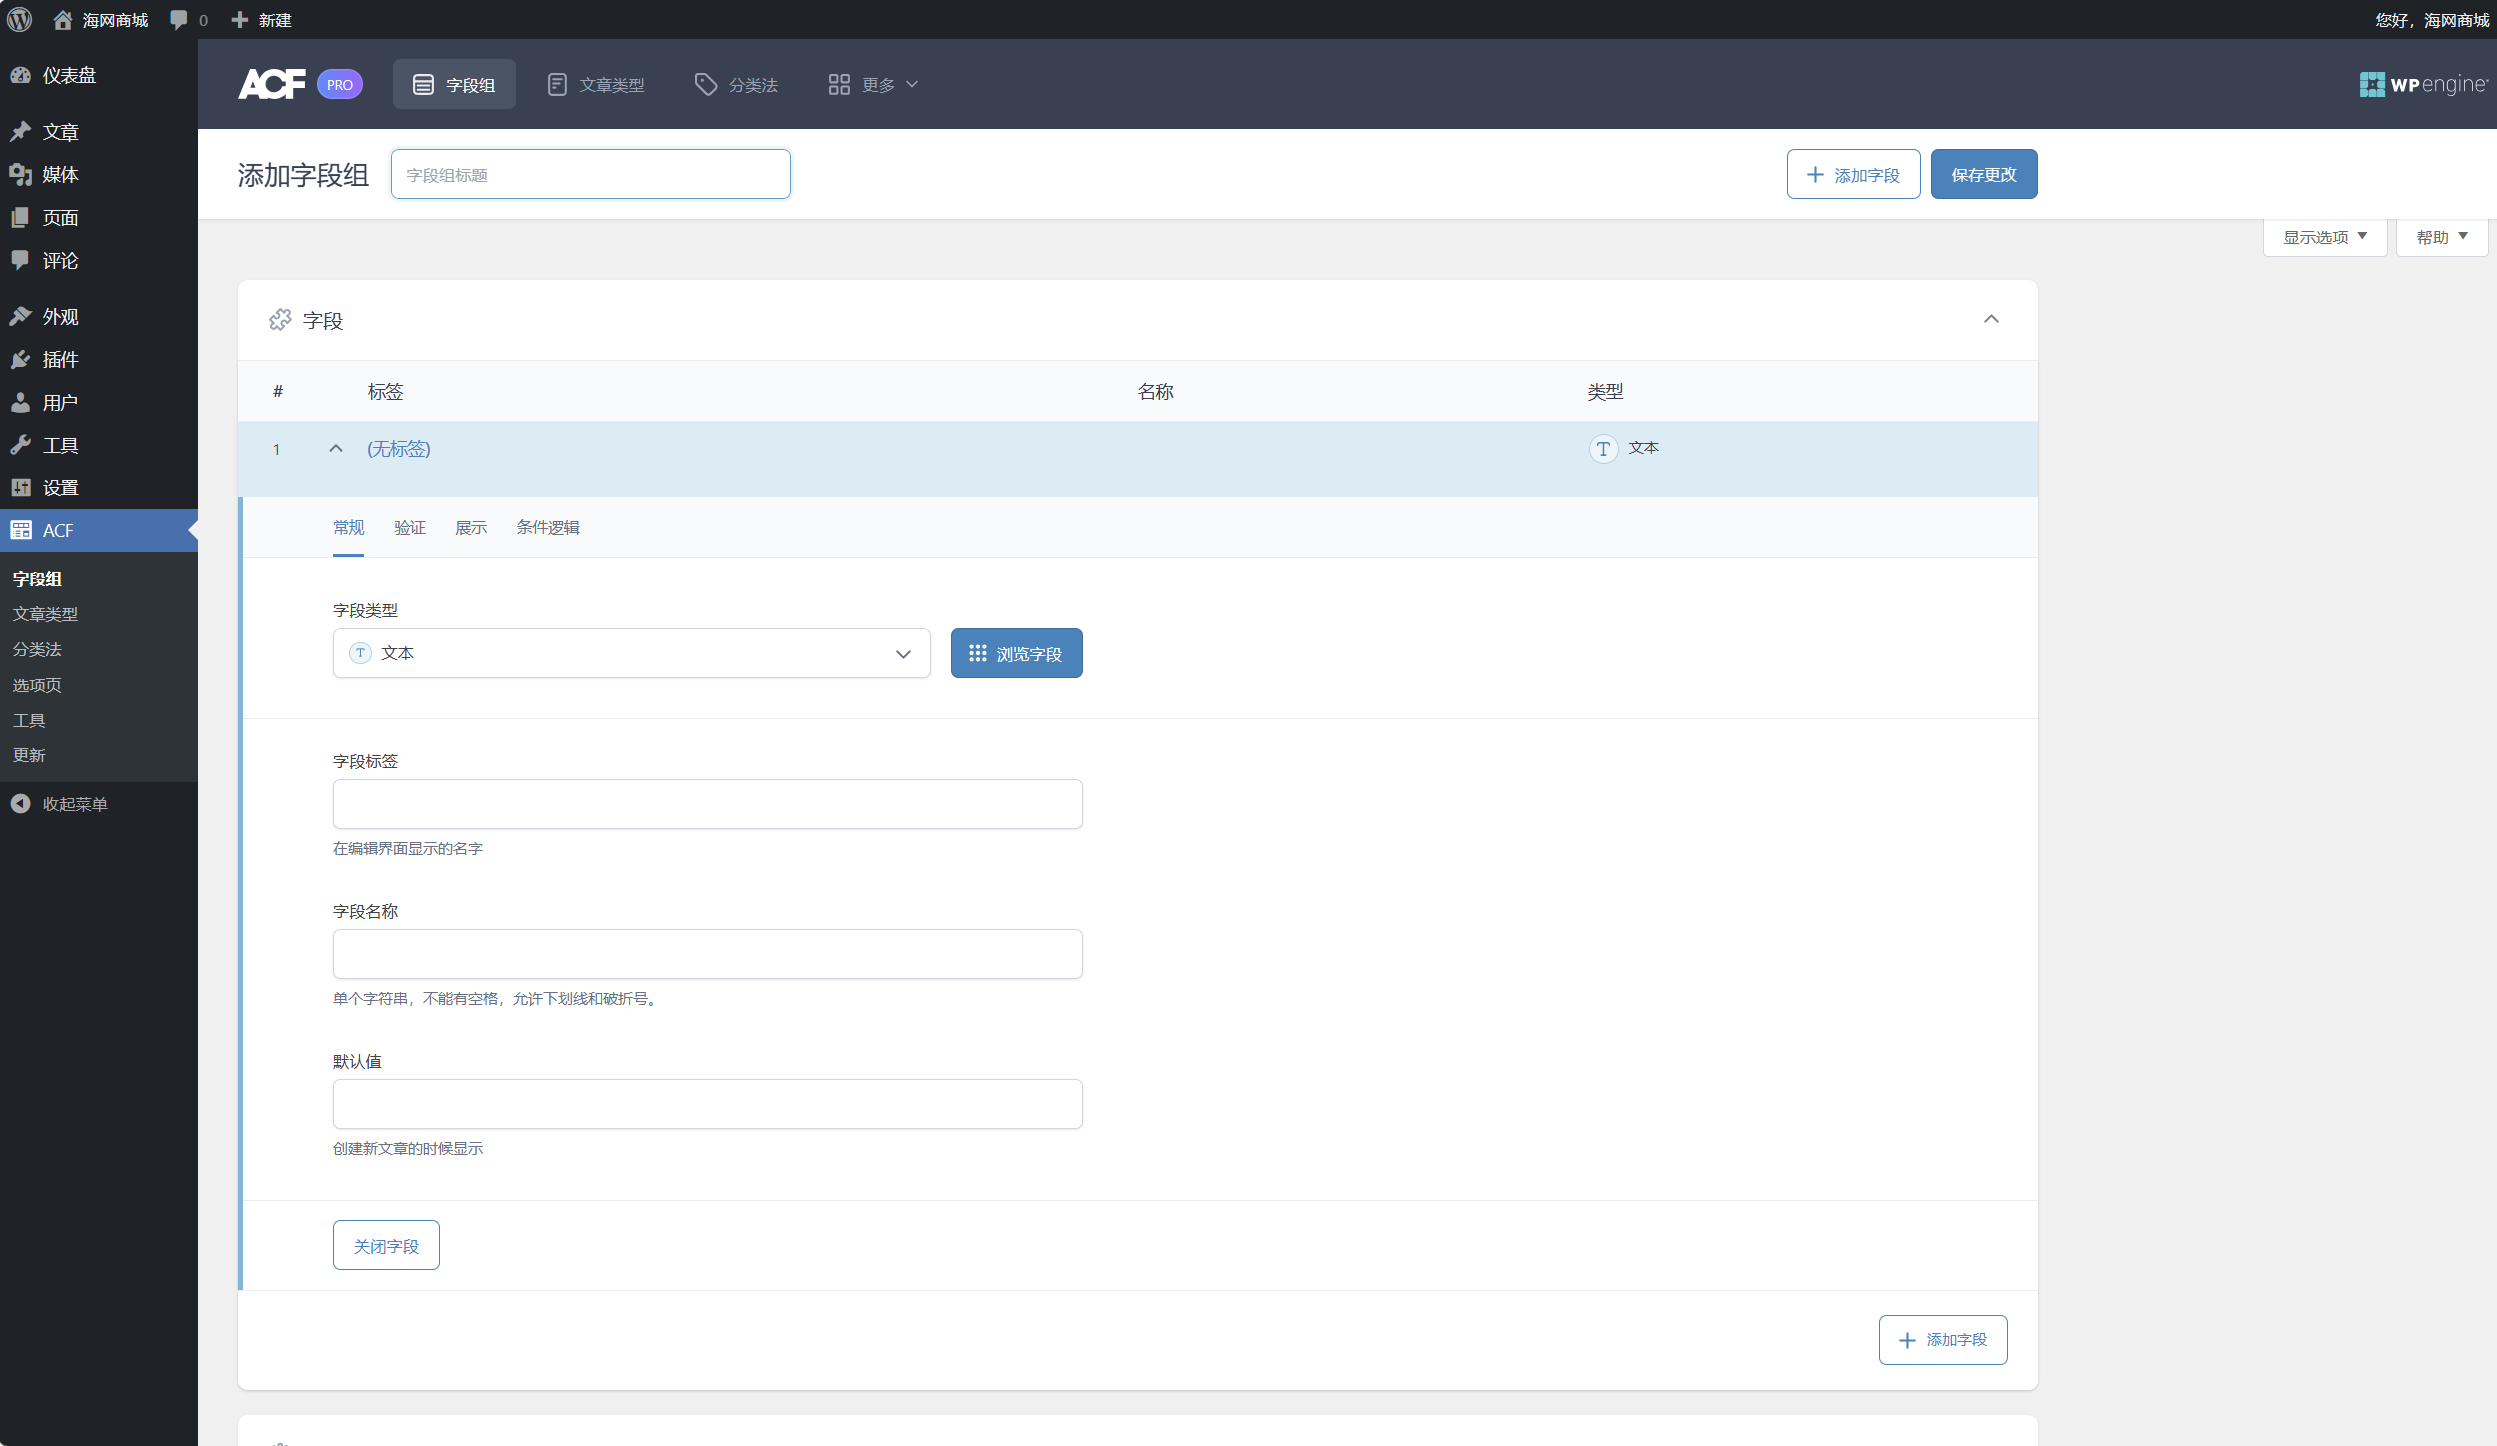The width and height of the screenshot is (2497, 1446).
Task: Click the (无标签) field label link
Action: [399, 449]
